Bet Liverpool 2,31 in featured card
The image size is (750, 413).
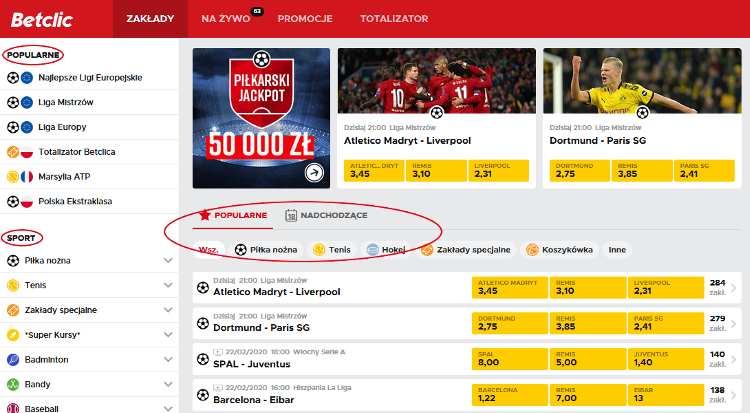click(x=498, y=170)
